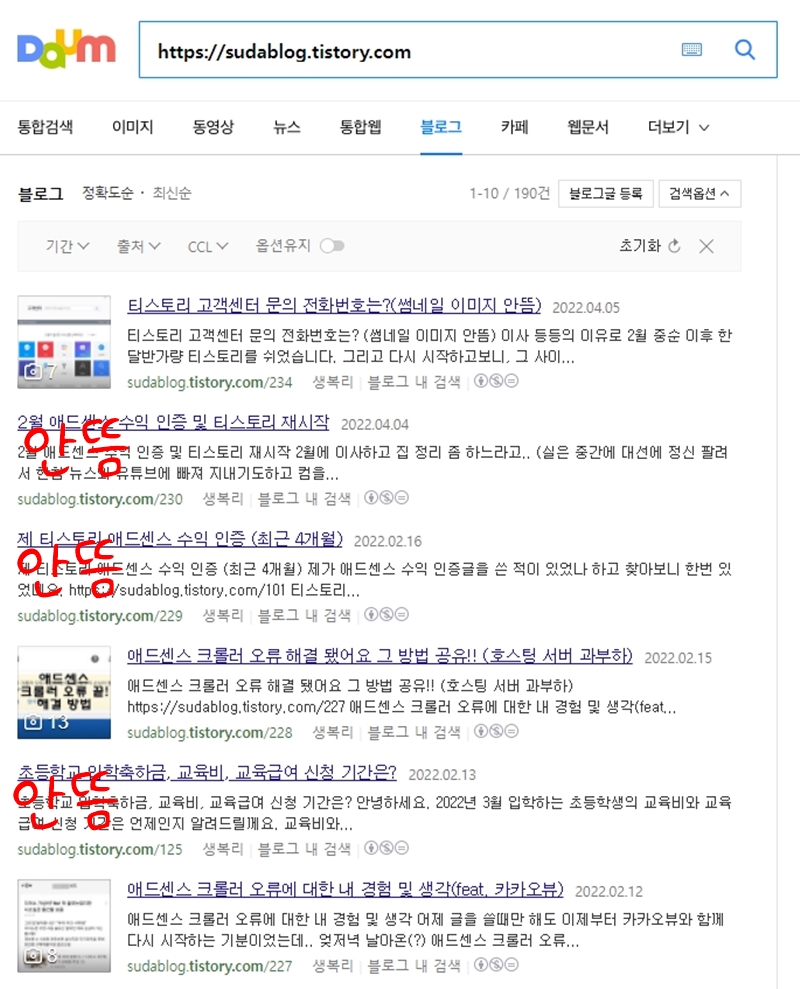Click the 1-10 / 190건 result count
Viewport: 800px width, 989px height.
click(x=510, y=193)
